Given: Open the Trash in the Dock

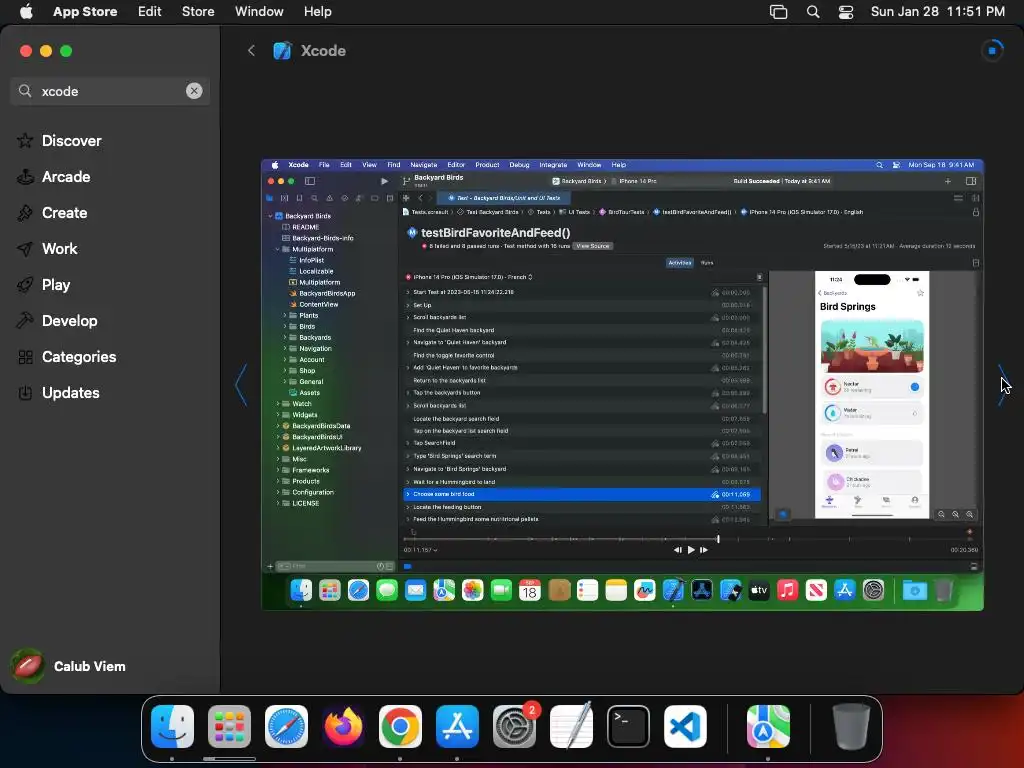Looking at the screenshot, I should (851, 726).
